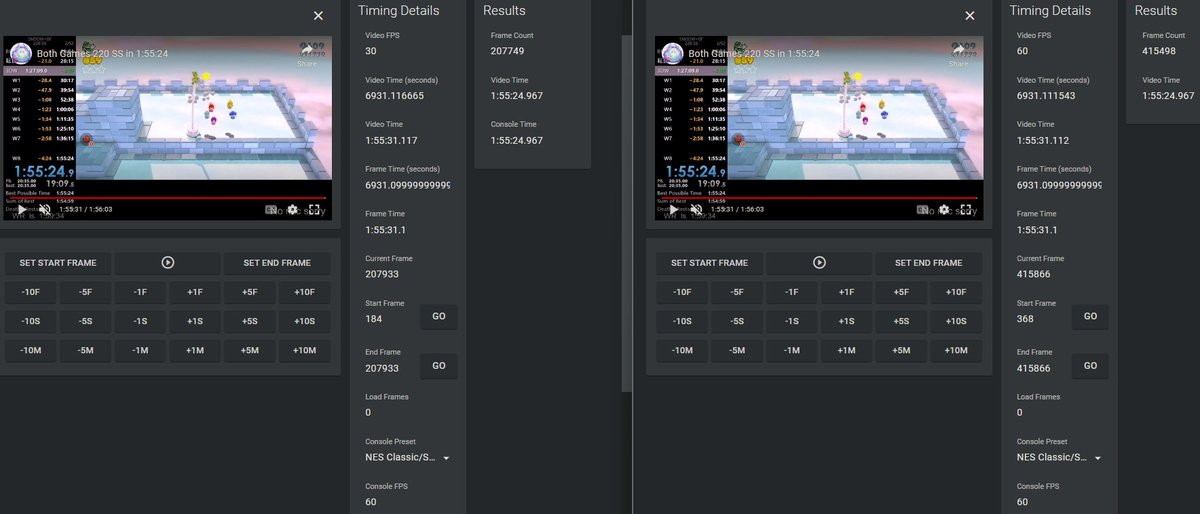Screen dimensions: 1200x514
Task: Advance one frame with +1F in 30 FPS window
Action: point(195,292)
